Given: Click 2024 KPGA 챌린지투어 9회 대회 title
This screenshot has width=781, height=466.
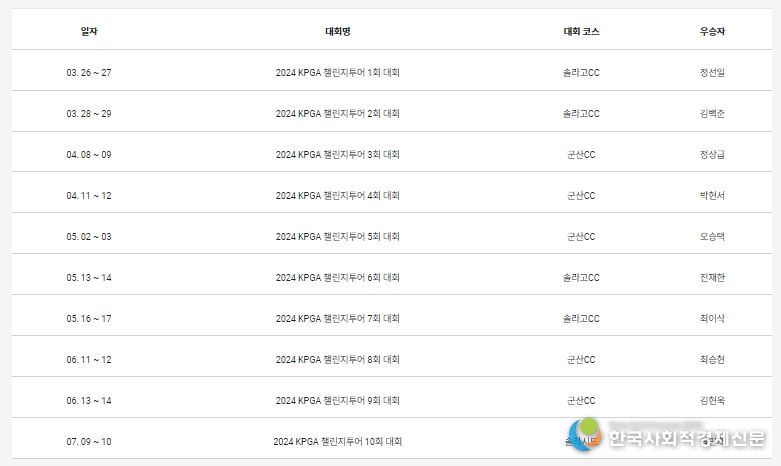Looking at the screenshot, I should coord(338,401).
